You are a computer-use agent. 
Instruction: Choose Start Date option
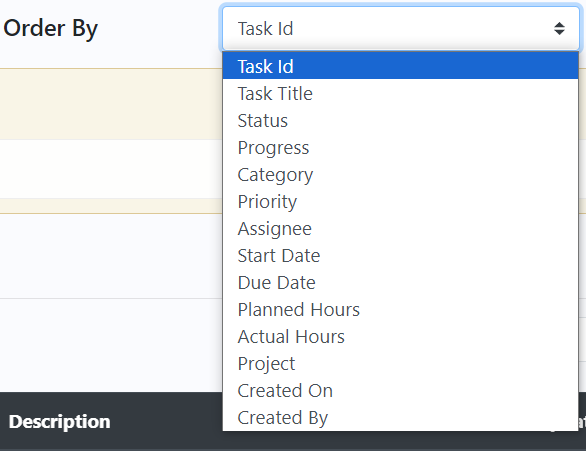pyautogui.click(x=400, y=256)
